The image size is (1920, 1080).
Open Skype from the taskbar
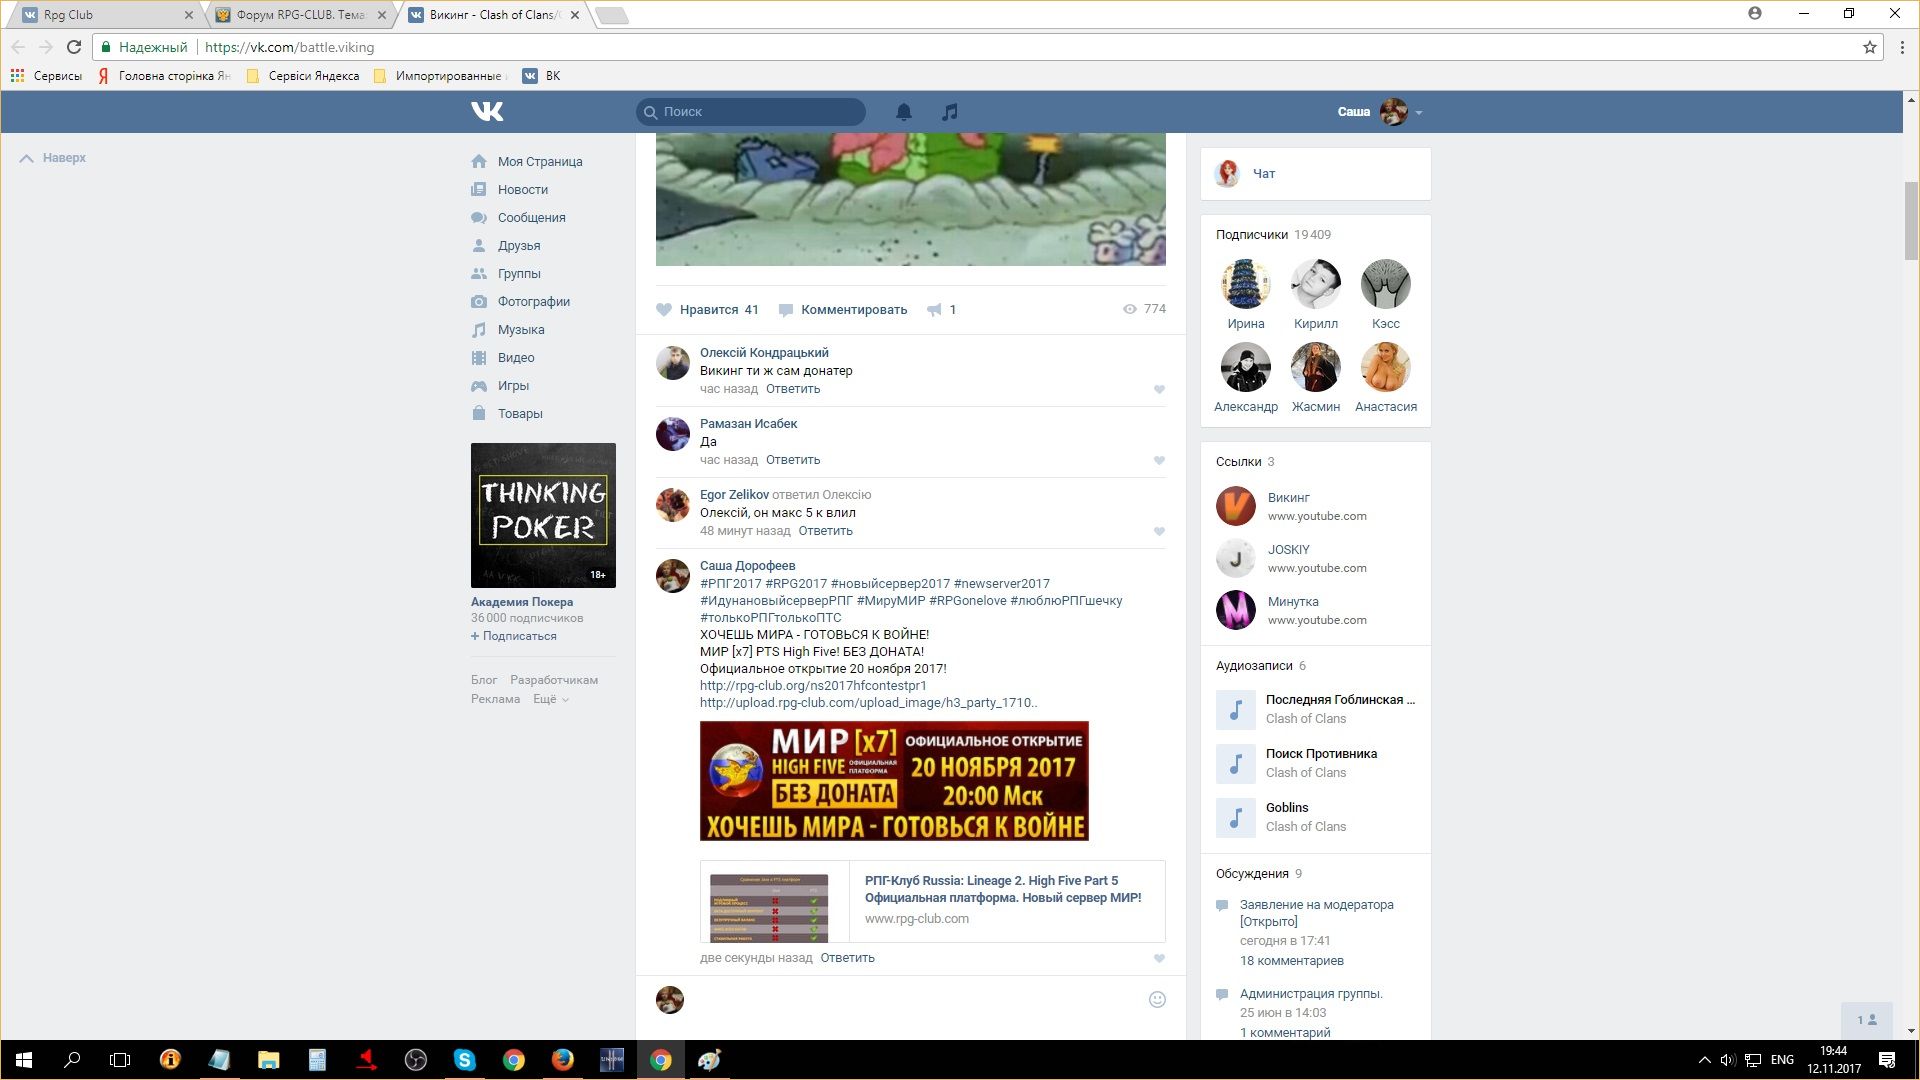pyautogui.click(x=465, y=1060)
